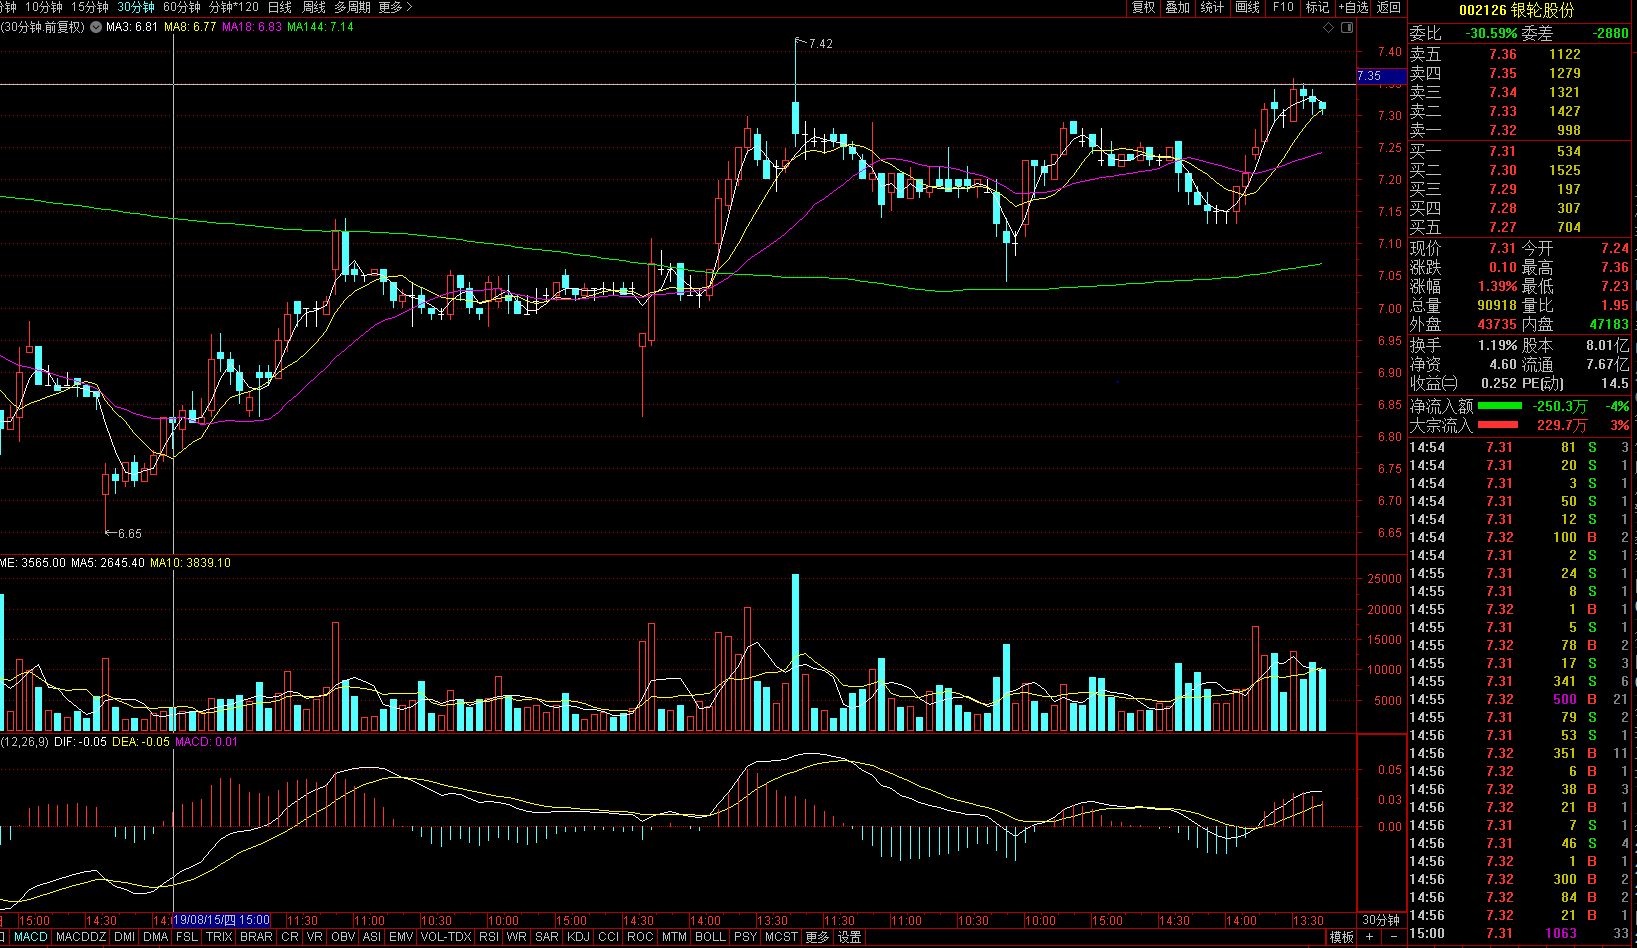Select the RSI indicator tab
1637x948 pixels.
coord(489,937)
